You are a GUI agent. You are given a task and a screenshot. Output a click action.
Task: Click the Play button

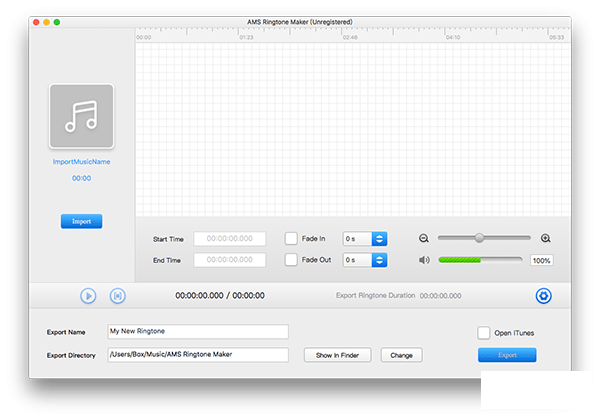(88, 296)
